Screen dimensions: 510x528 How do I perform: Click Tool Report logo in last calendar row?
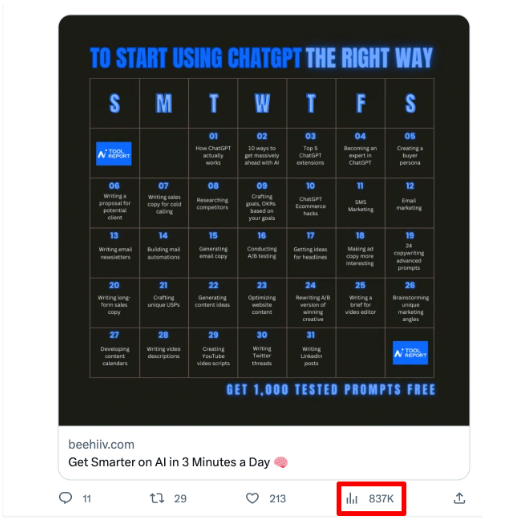410,353
